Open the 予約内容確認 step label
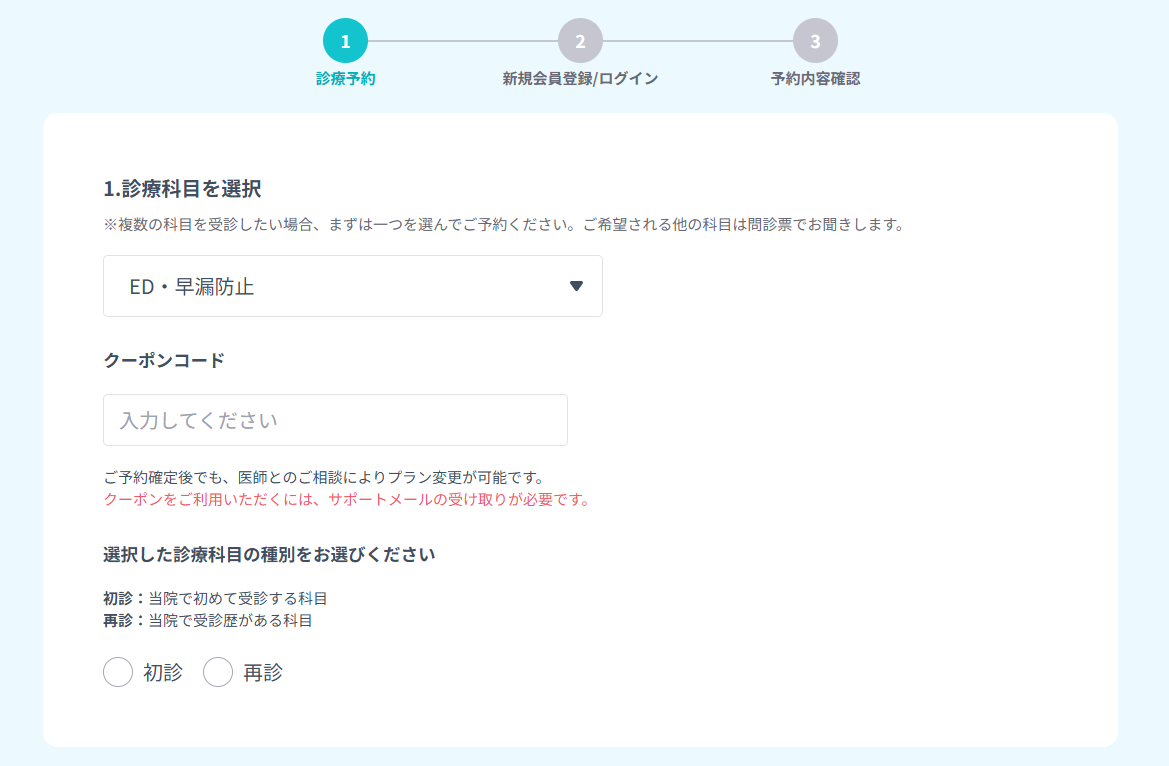Viewport: 1169px width, 766px height. 815,79
